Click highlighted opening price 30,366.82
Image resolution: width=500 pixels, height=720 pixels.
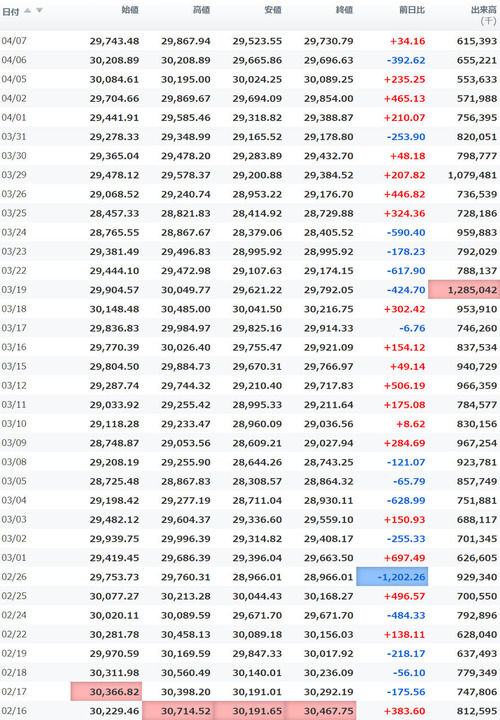(106, 692)
